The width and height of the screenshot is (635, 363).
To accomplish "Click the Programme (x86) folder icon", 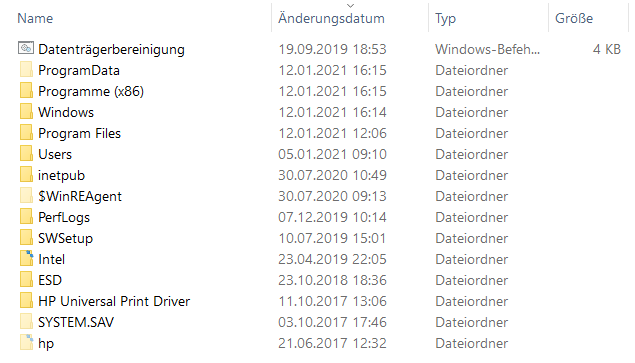I will pyautogui.click(x=26, y=91).
